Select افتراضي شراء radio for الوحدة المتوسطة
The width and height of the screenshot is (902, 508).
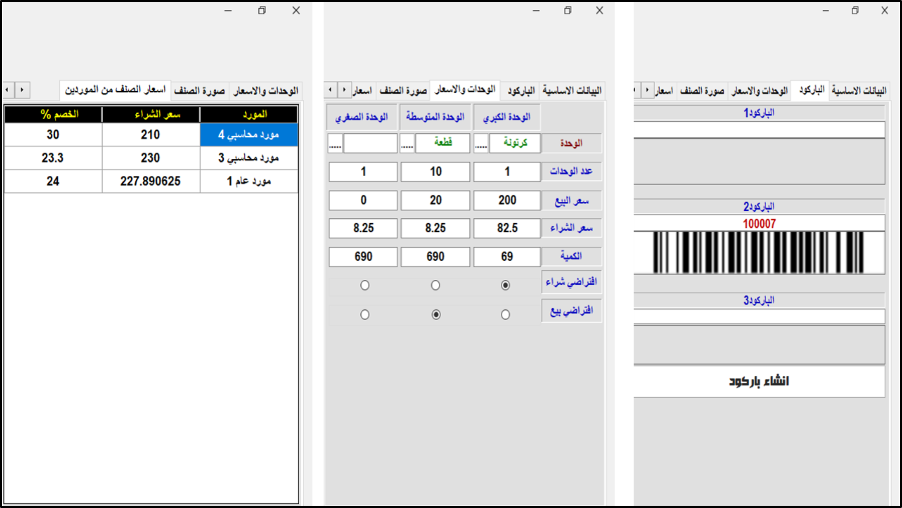tap(435, 285)
